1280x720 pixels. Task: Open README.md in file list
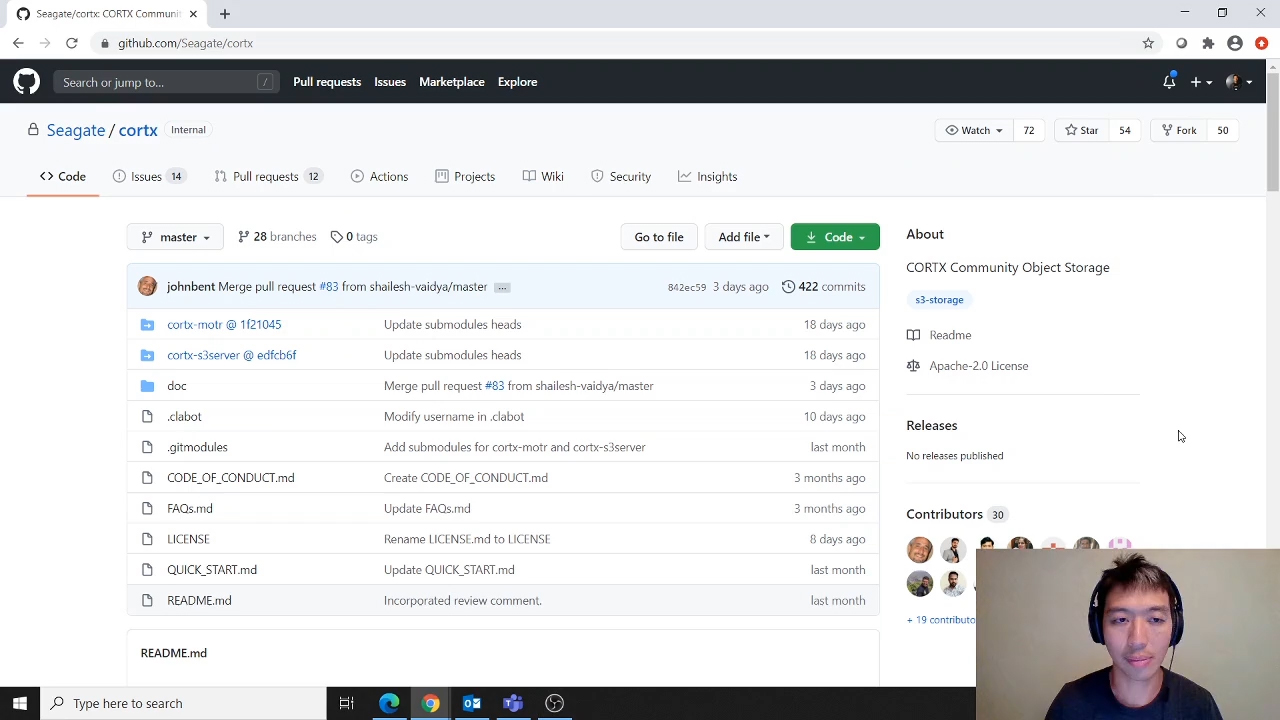(199, 600)
